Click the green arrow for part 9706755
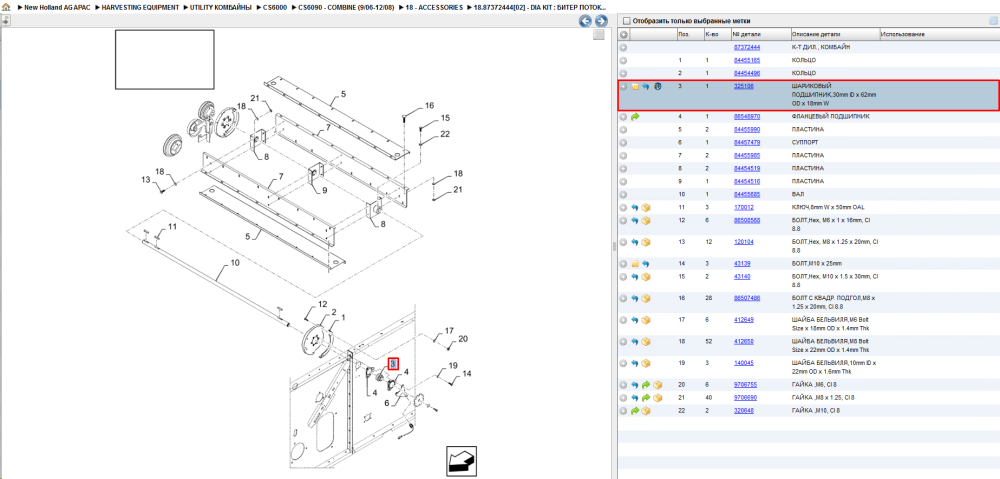Viewport: 1000px width, 479px height. (x=646, y=385)
